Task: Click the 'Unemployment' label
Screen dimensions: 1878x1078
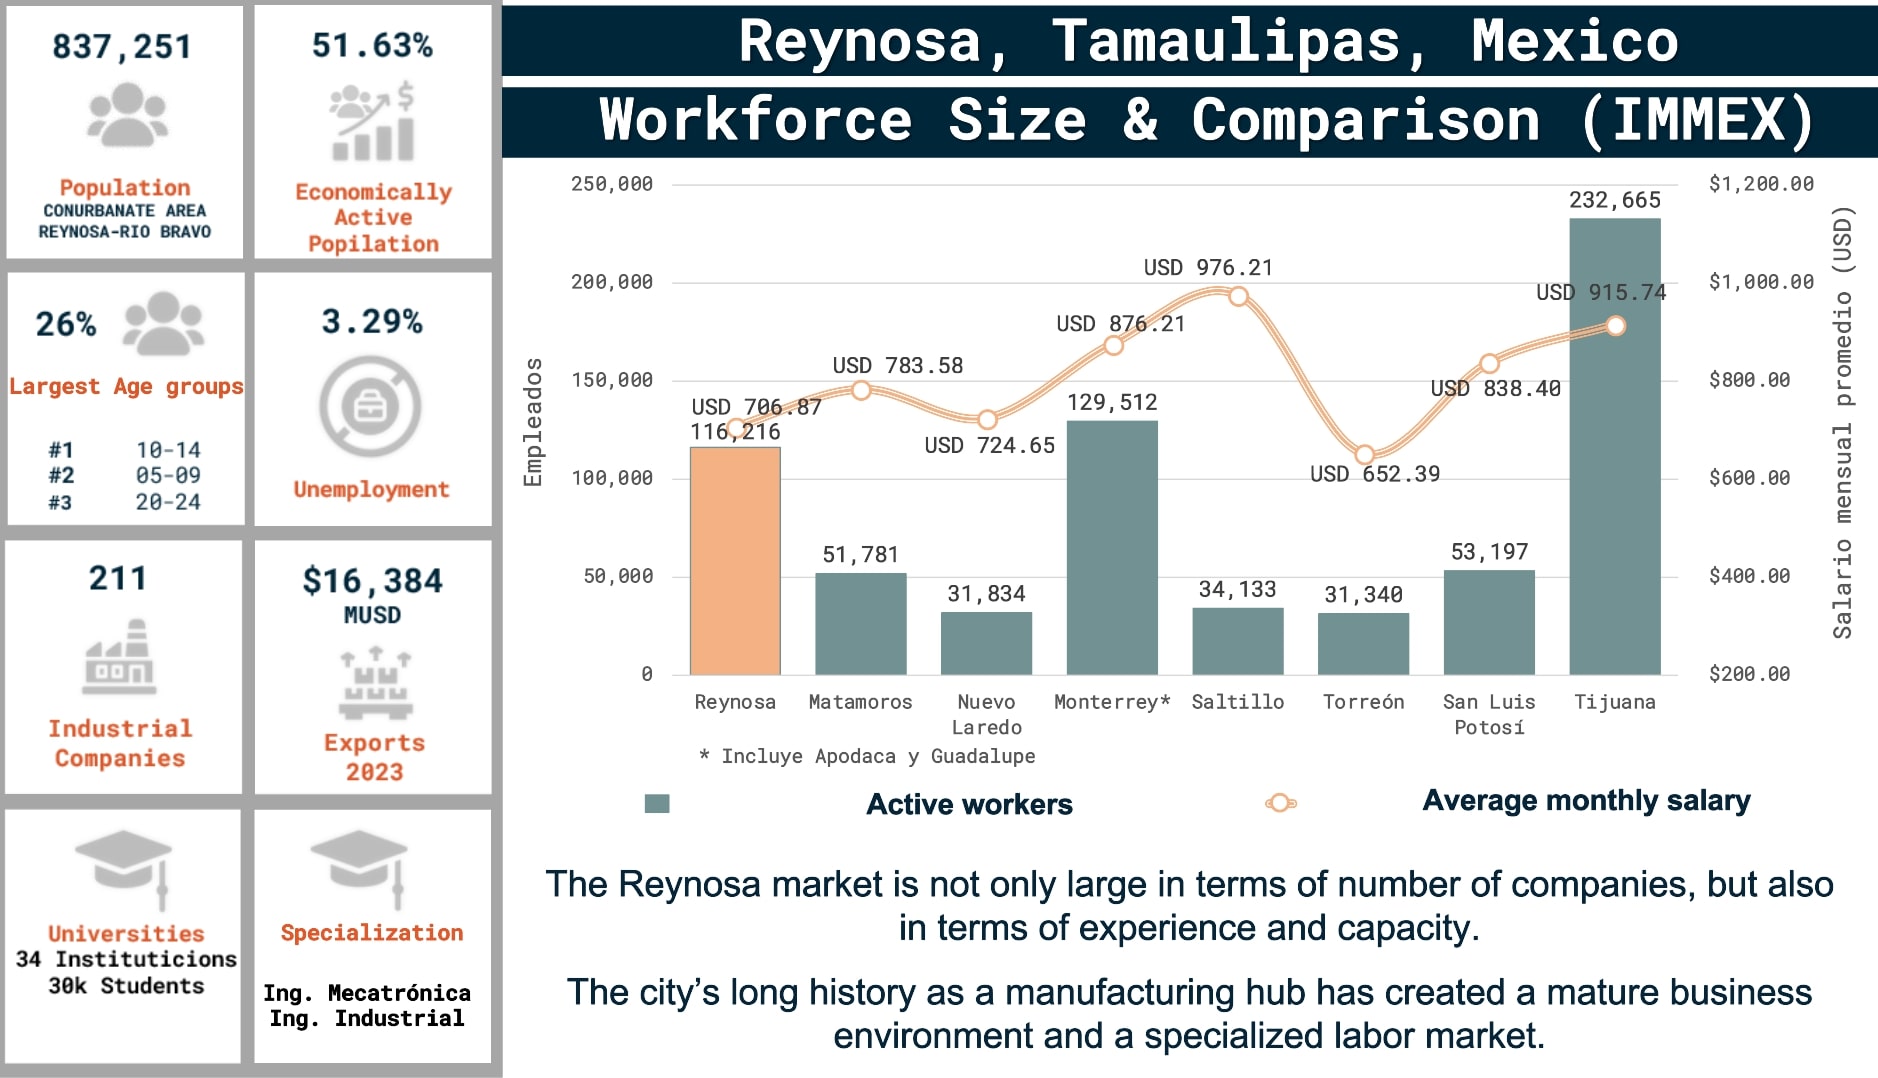Action: pyautogui.click(x=371, y=489)
